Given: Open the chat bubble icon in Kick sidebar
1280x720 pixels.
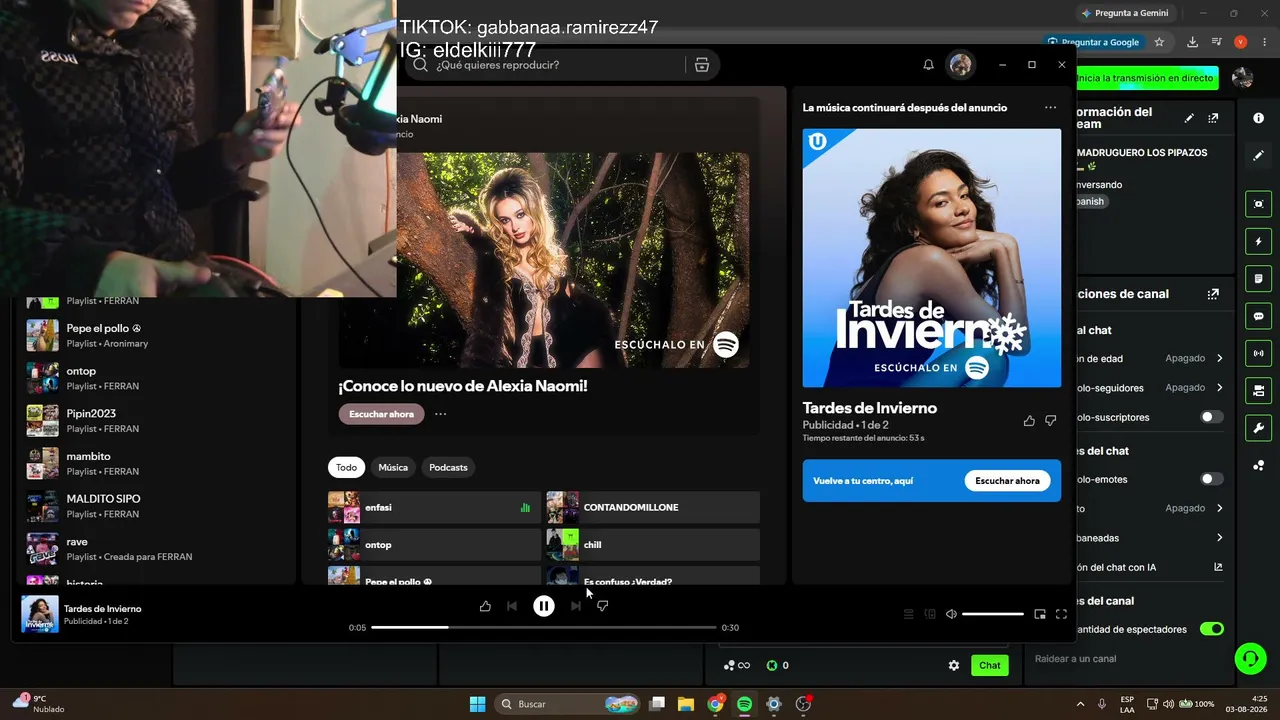Looking at the screenshot, I should (x=1258, y=316).
